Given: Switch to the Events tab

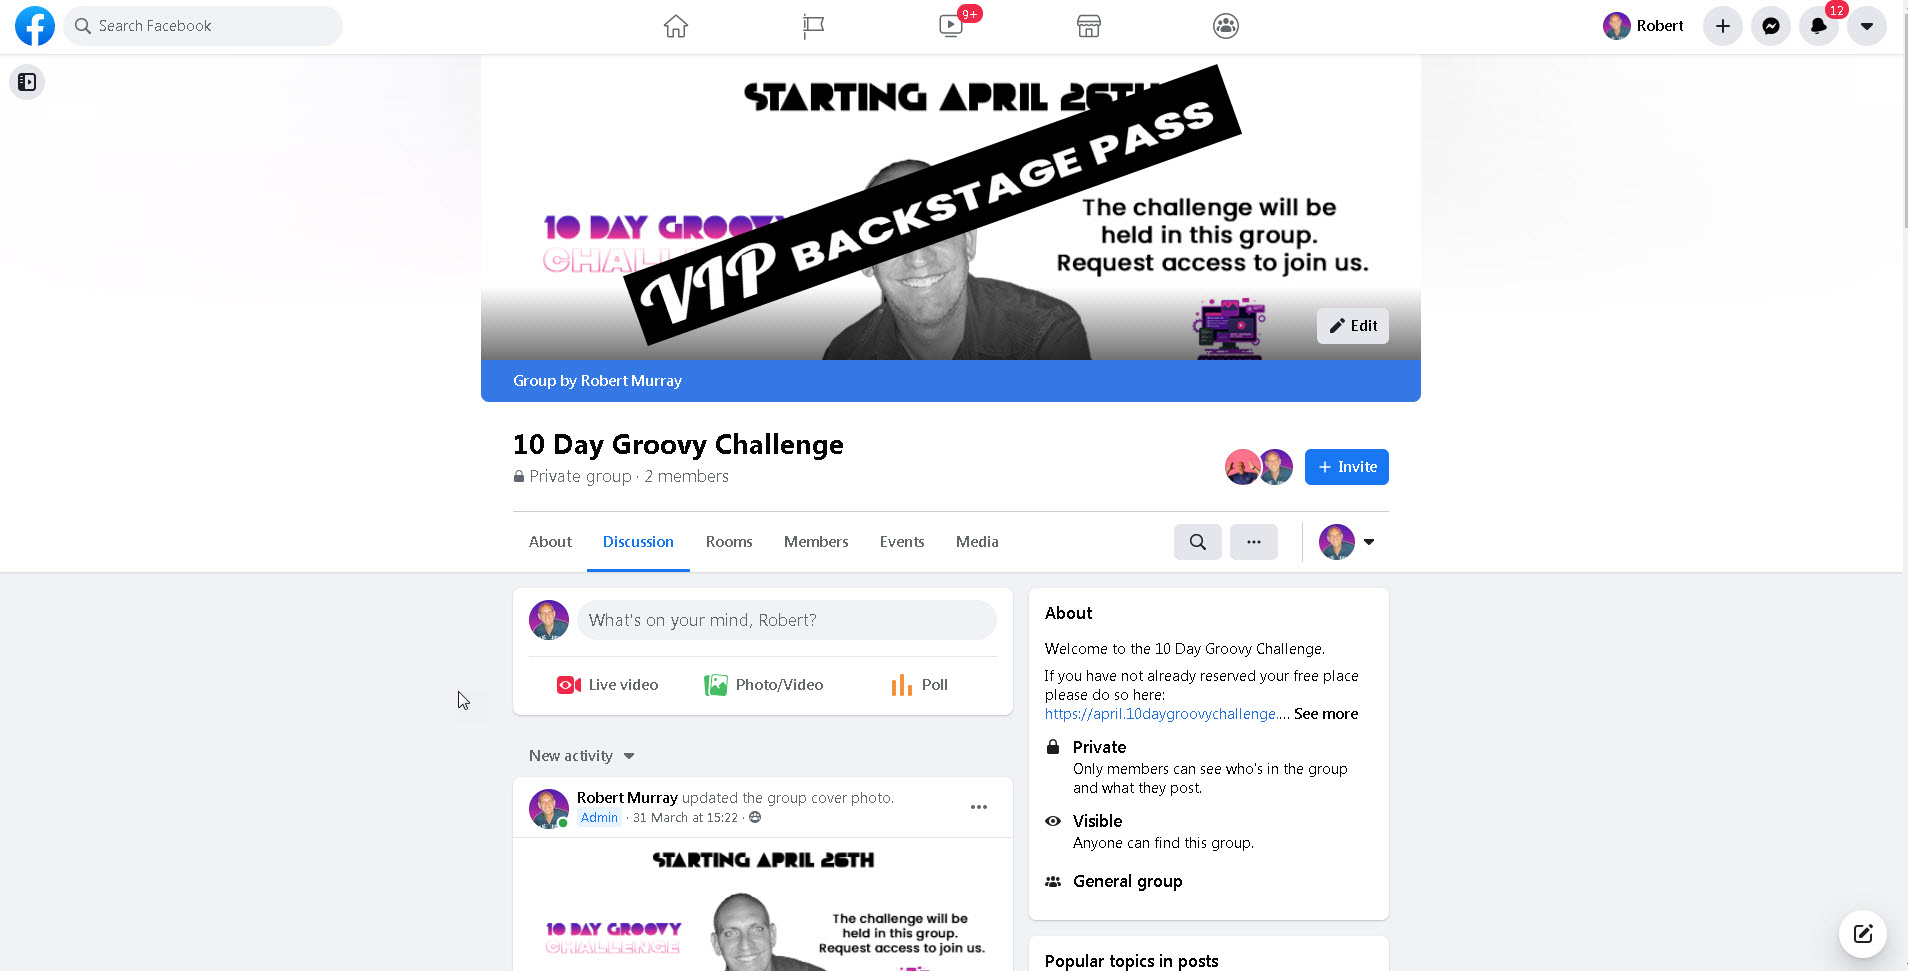Looking at the screenshot, I should [x=902, y=542].
